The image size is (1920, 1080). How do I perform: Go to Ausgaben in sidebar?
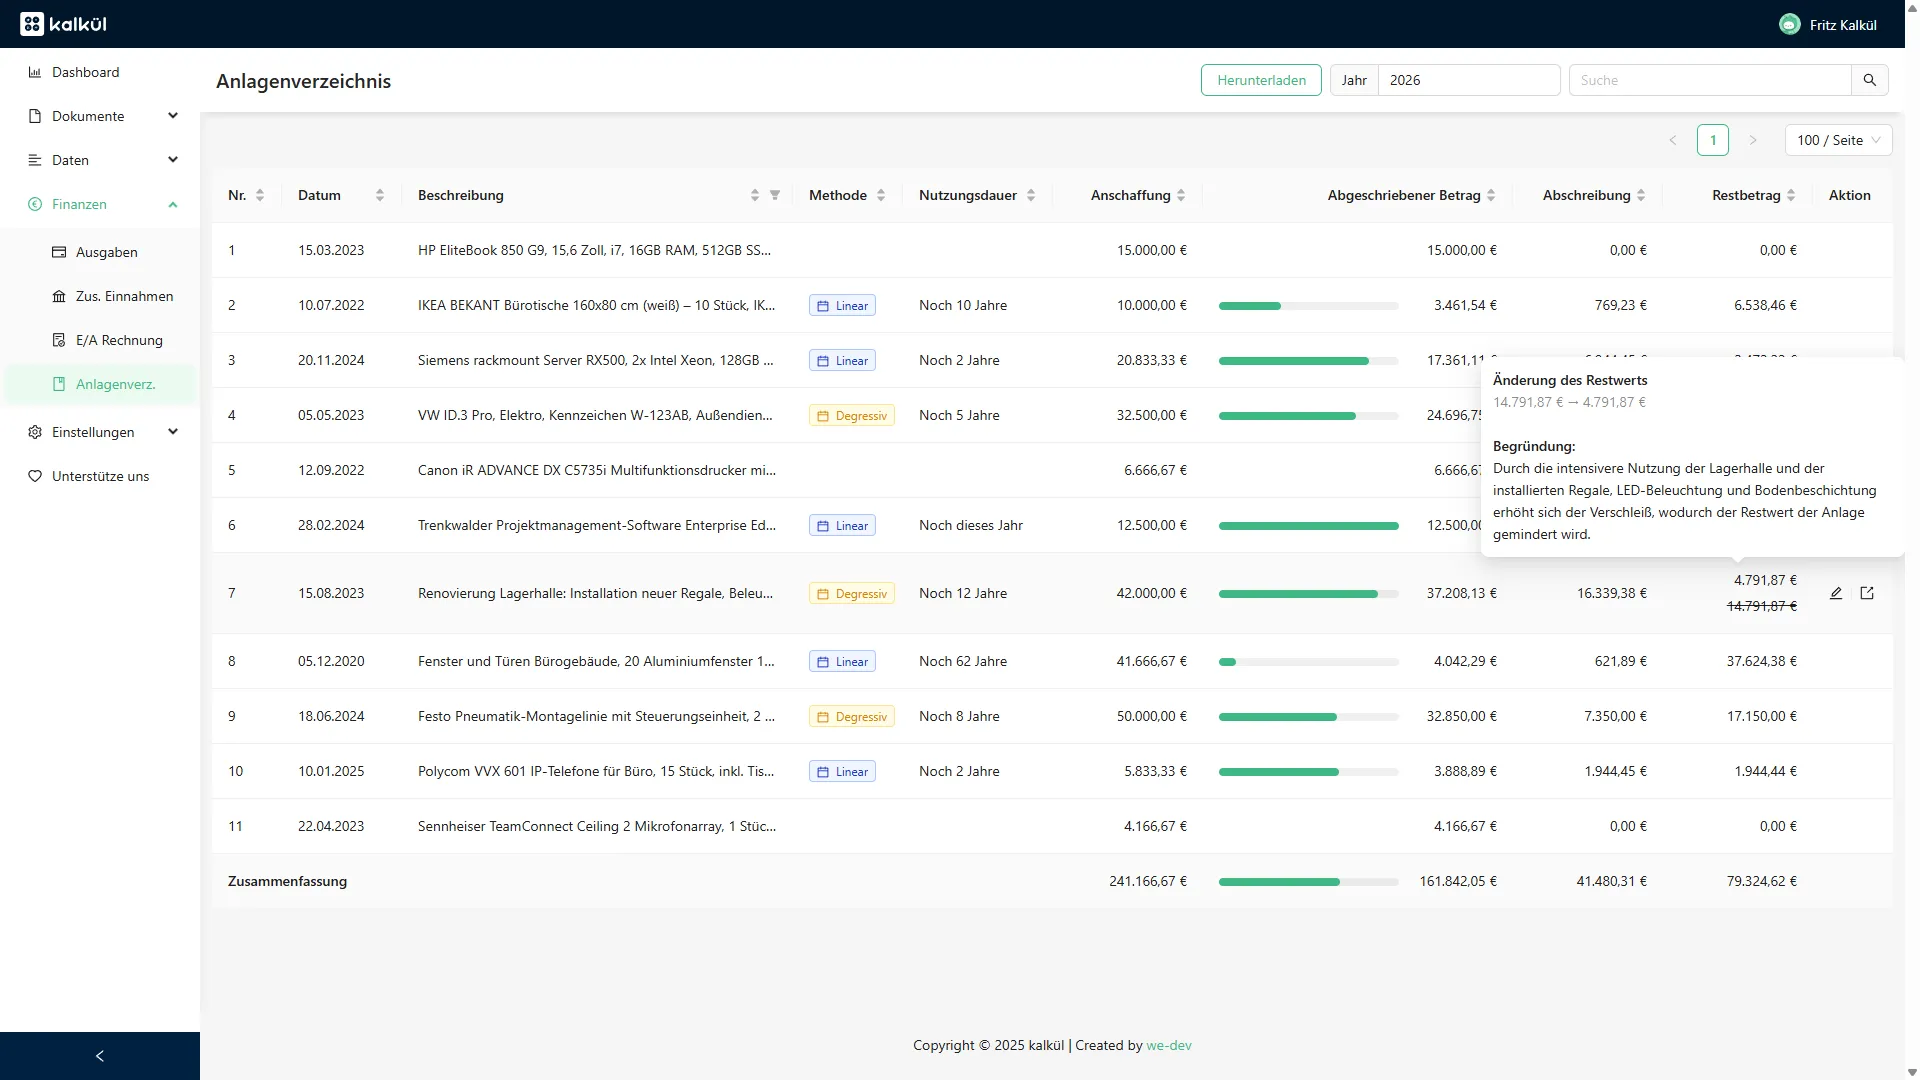coord(107,252)
